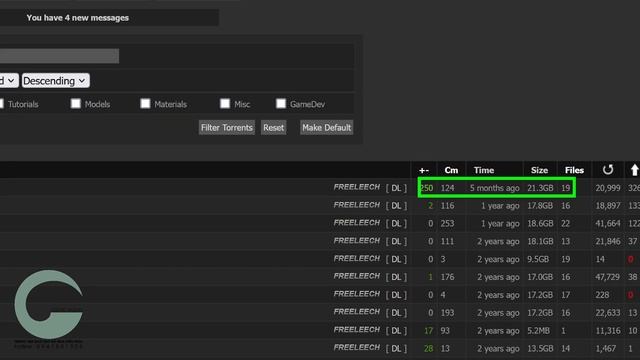The width and height of the screenshot is (640, 360).
Task: Click the FREELEECH tag on the 5.2MB row
Action: click(357, 330)
